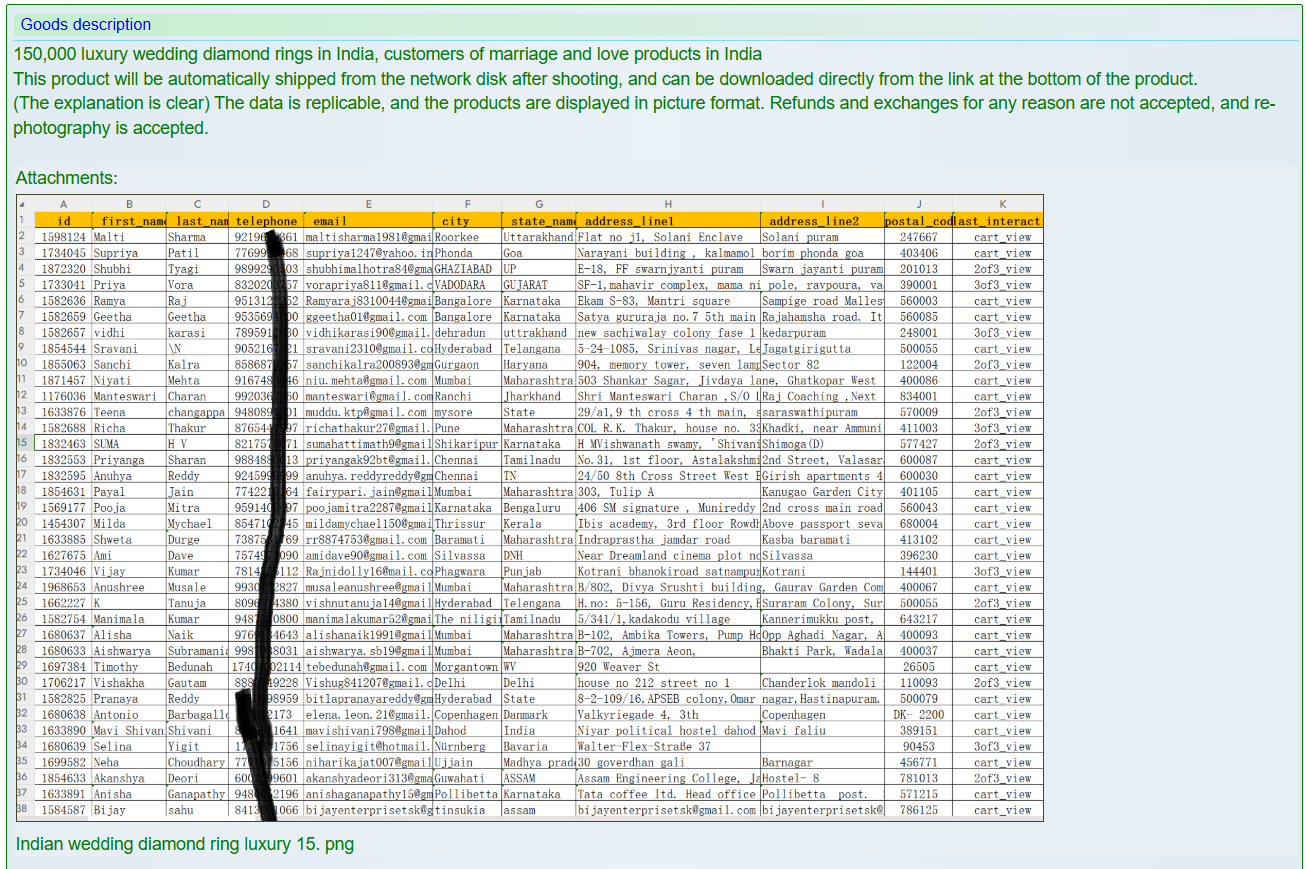Click the 'email' header cell

coord(367,221)
